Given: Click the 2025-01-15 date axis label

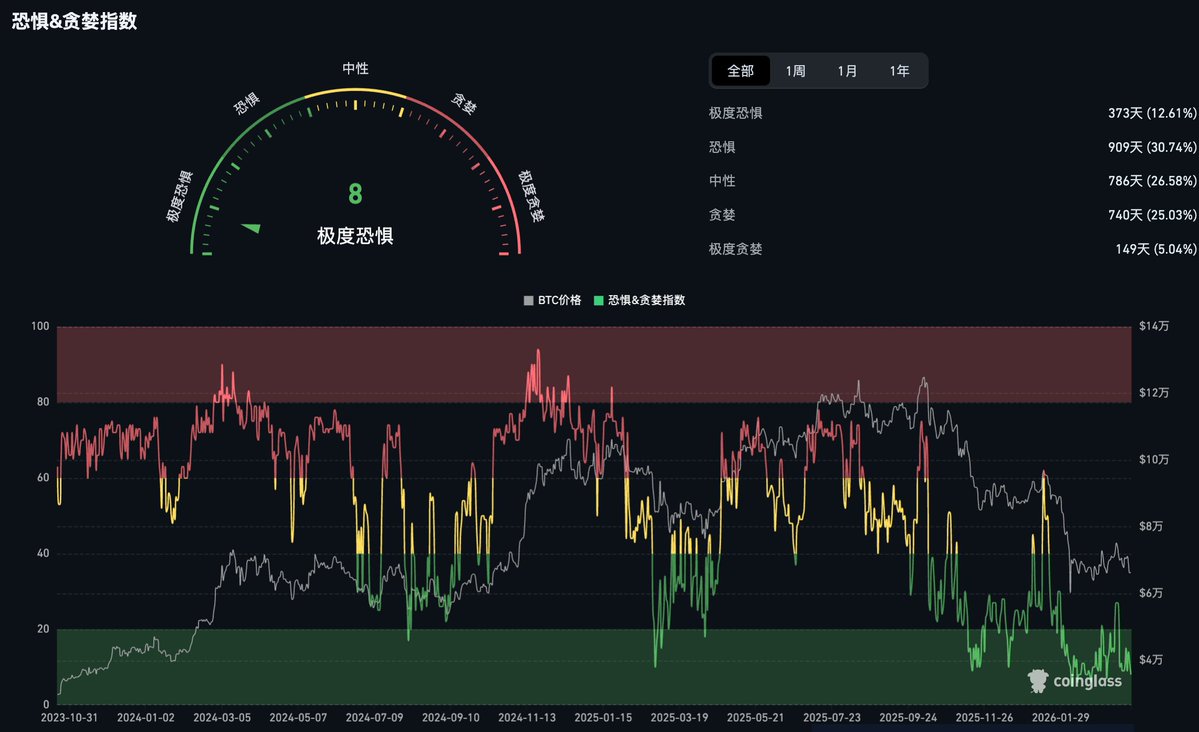Looking at the screenshot, I should click(x=603, y=717).
